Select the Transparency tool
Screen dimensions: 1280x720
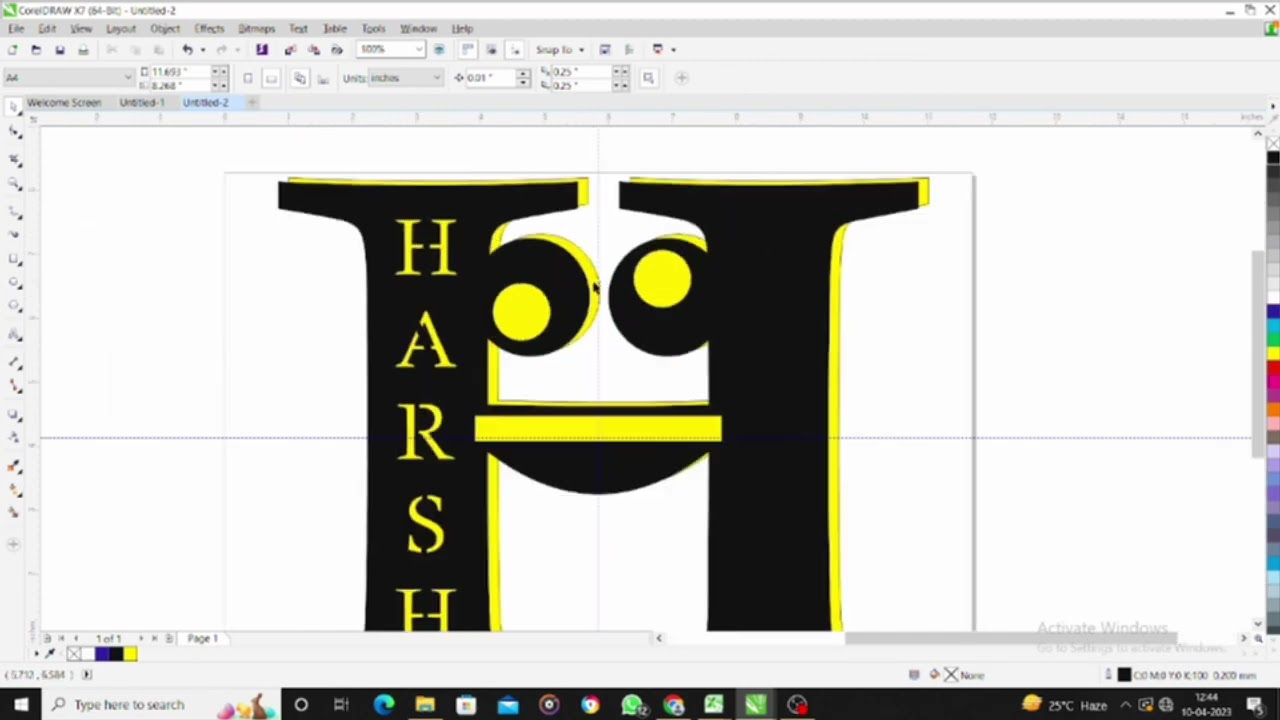coord(14,438)
